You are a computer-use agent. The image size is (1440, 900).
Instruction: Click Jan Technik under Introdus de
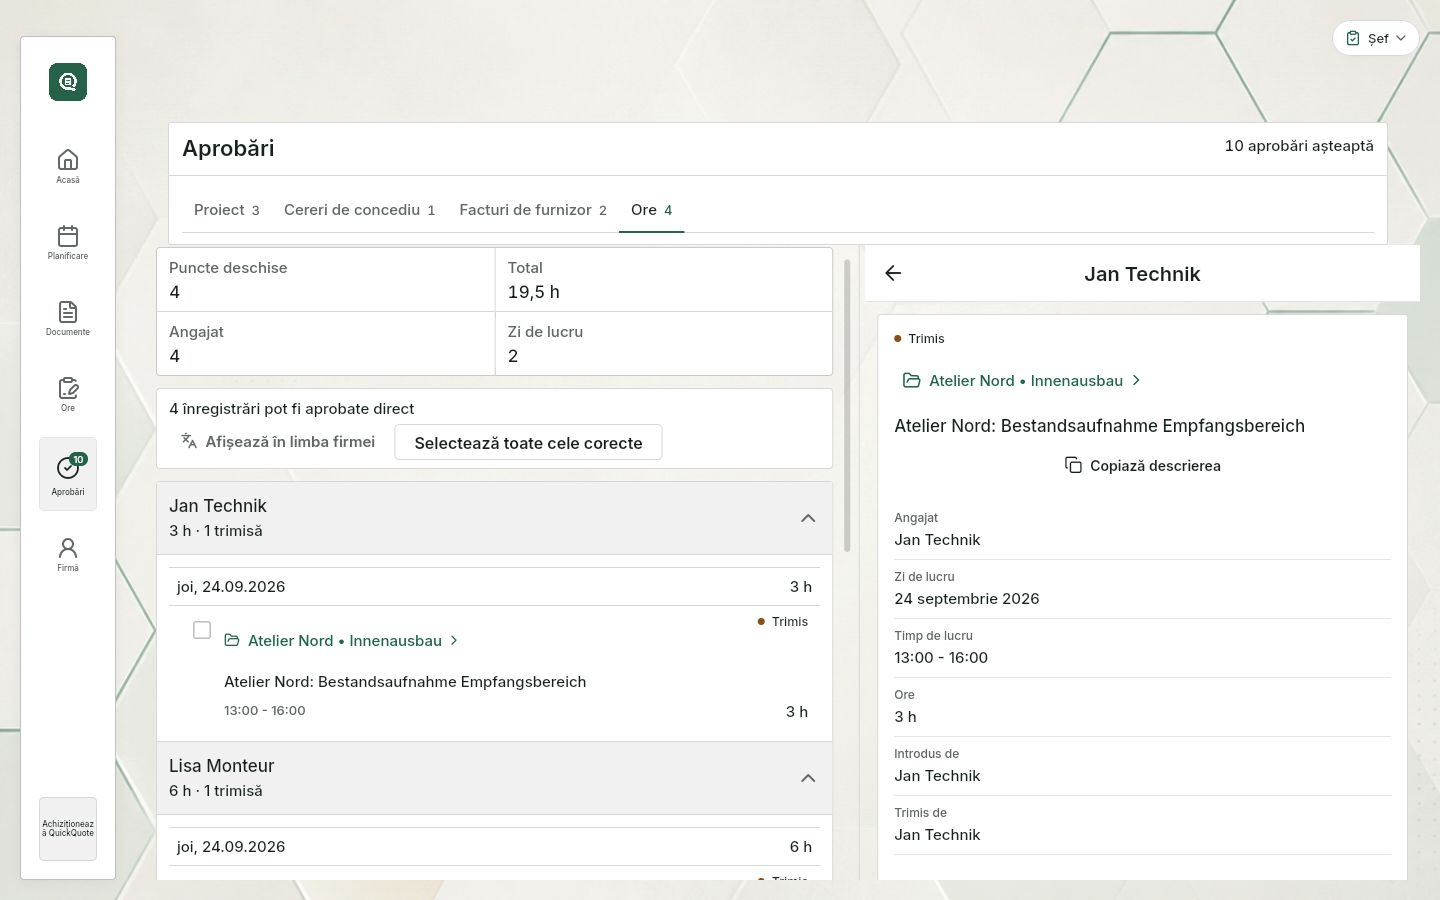[937, 776]
